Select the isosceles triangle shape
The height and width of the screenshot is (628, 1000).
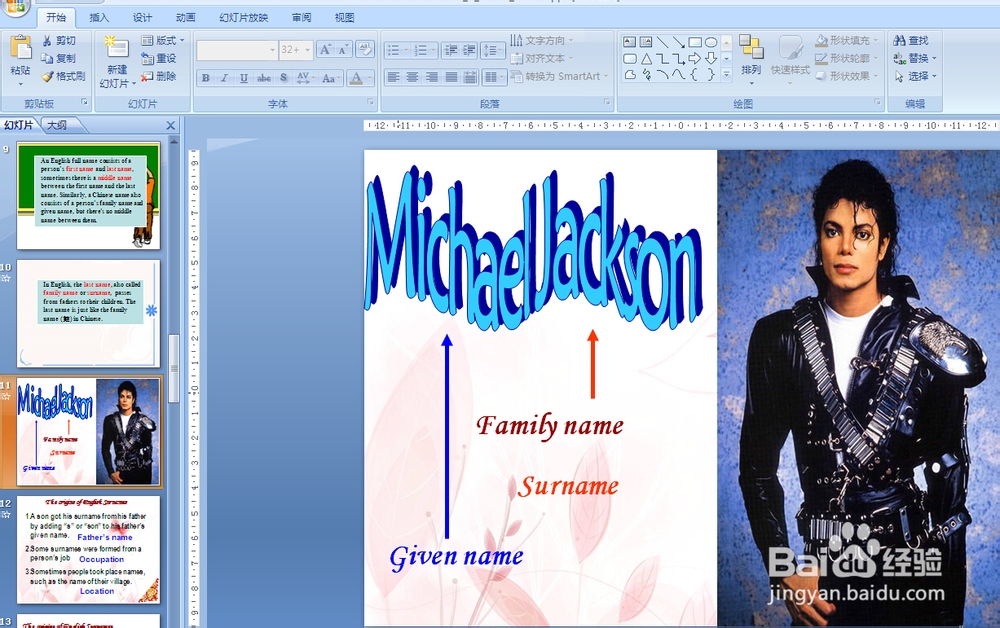(646, 59)
